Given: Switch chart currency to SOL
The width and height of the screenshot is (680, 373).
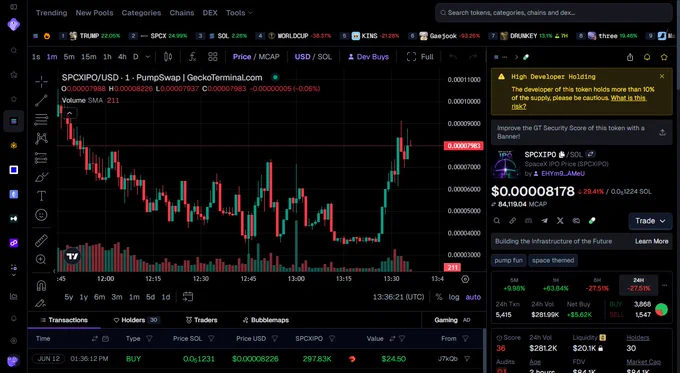Looking at the screenshot, I should click(324, 57).
